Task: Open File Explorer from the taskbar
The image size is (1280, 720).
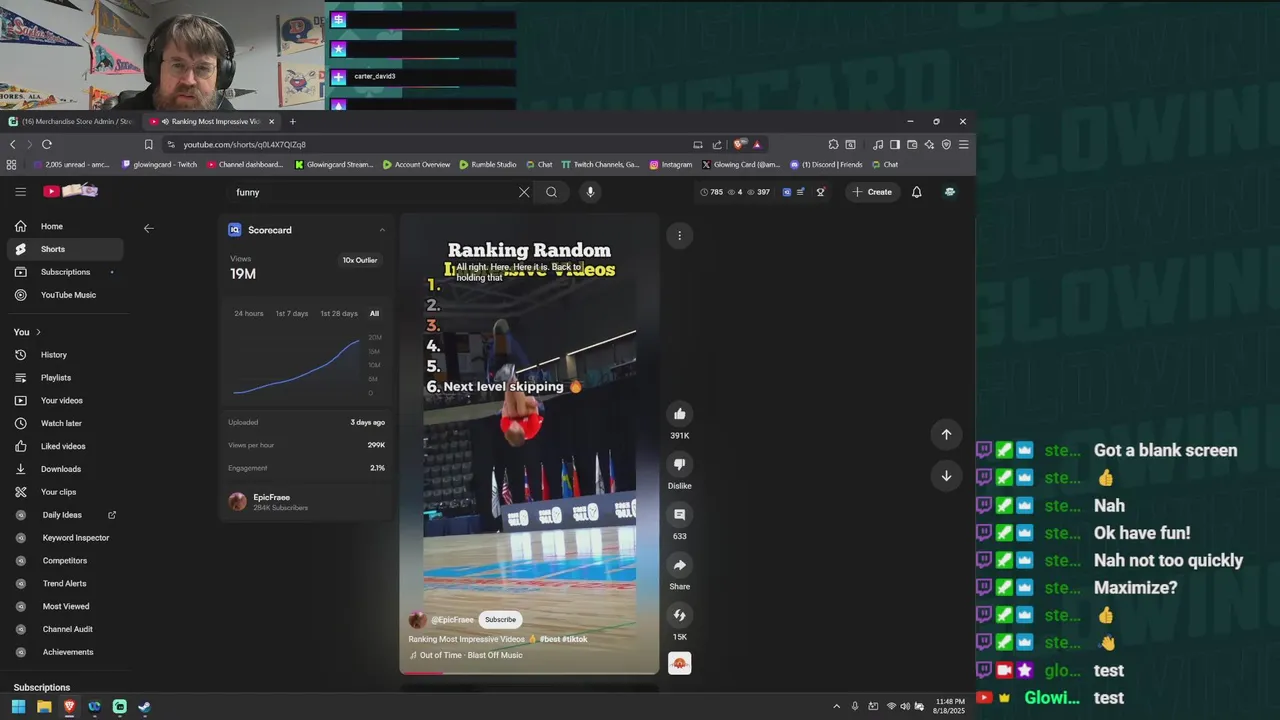Action: (44, 707)
